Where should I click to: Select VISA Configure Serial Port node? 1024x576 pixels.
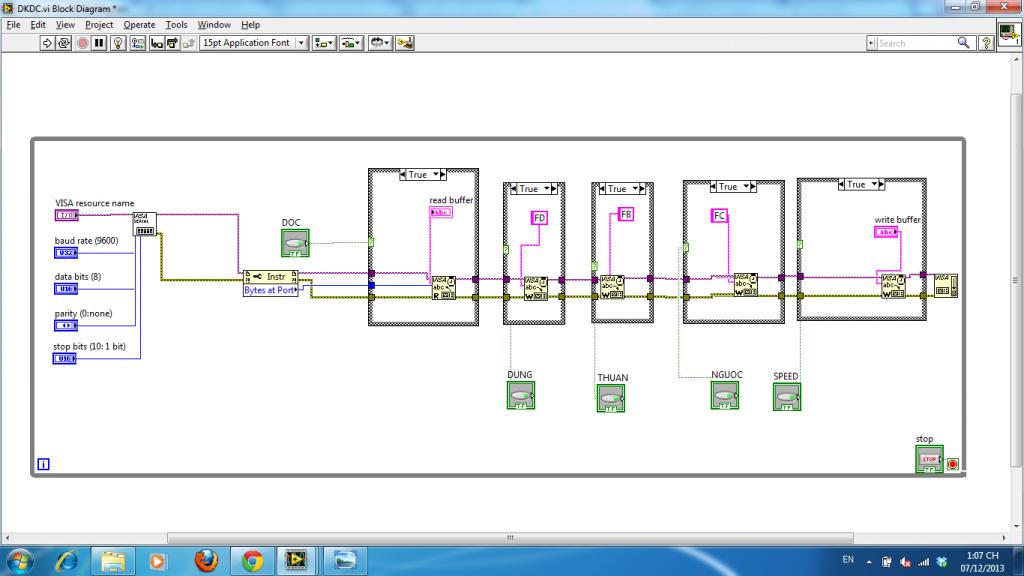(x=144, y=224)
